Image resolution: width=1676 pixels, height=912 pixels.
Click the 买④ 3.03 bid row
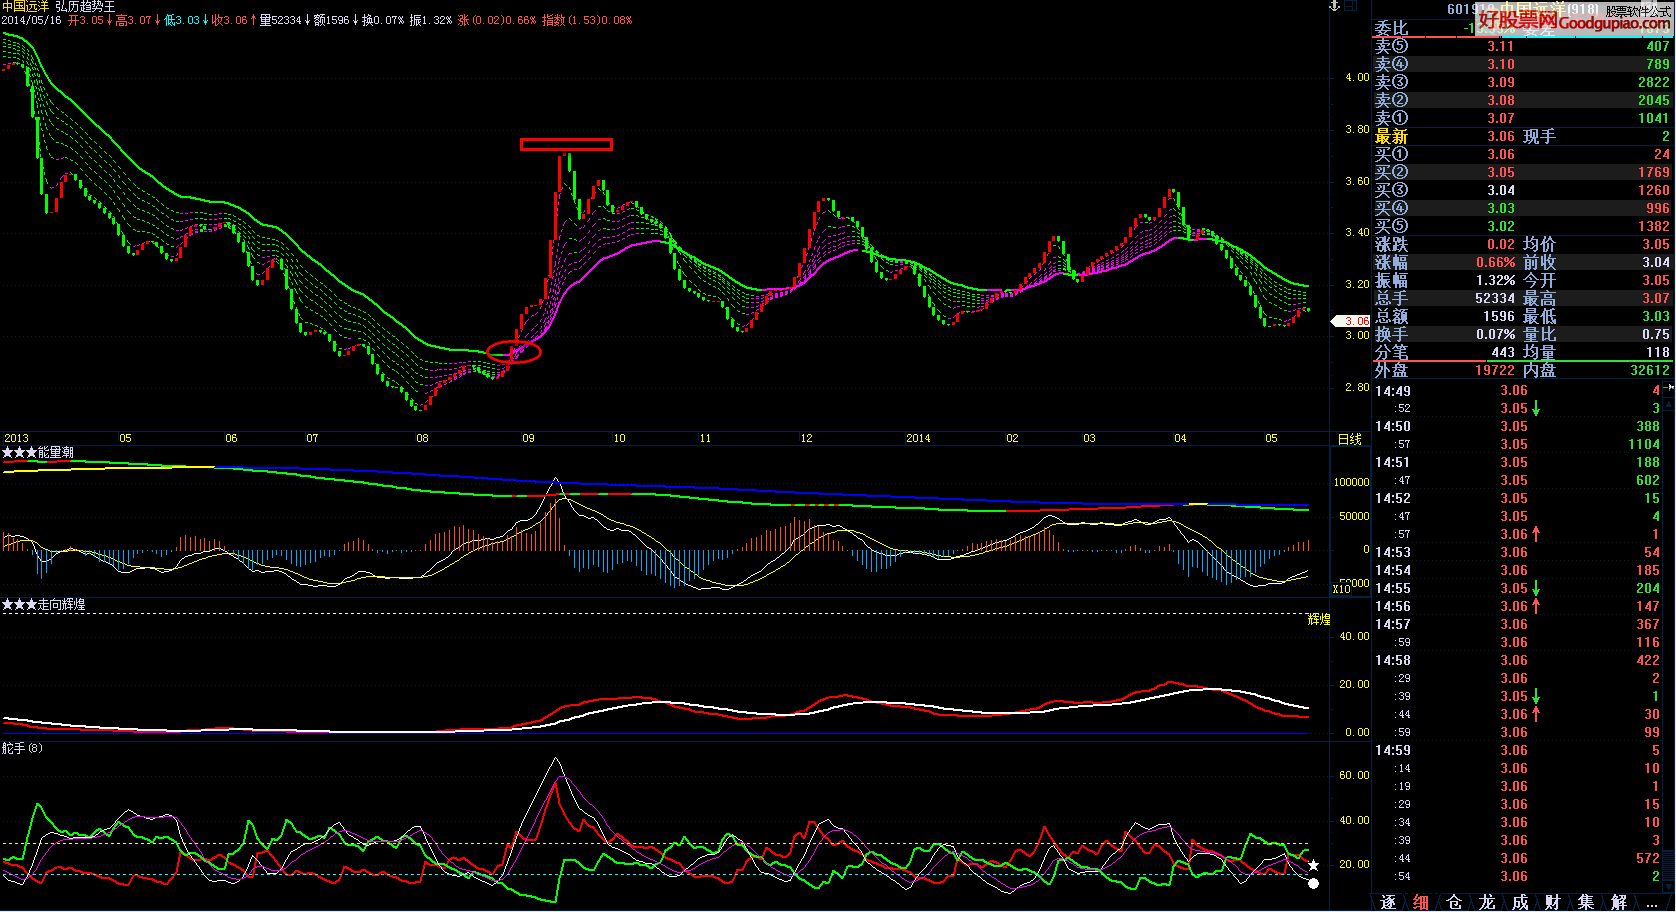(1522, 208)
